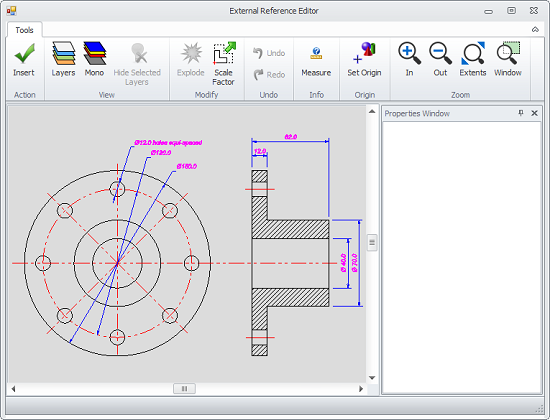The width and height of the screenshot is (550, 420).
Task: Click the horizontal scrollbar left arrow
Action: (13, 389)
